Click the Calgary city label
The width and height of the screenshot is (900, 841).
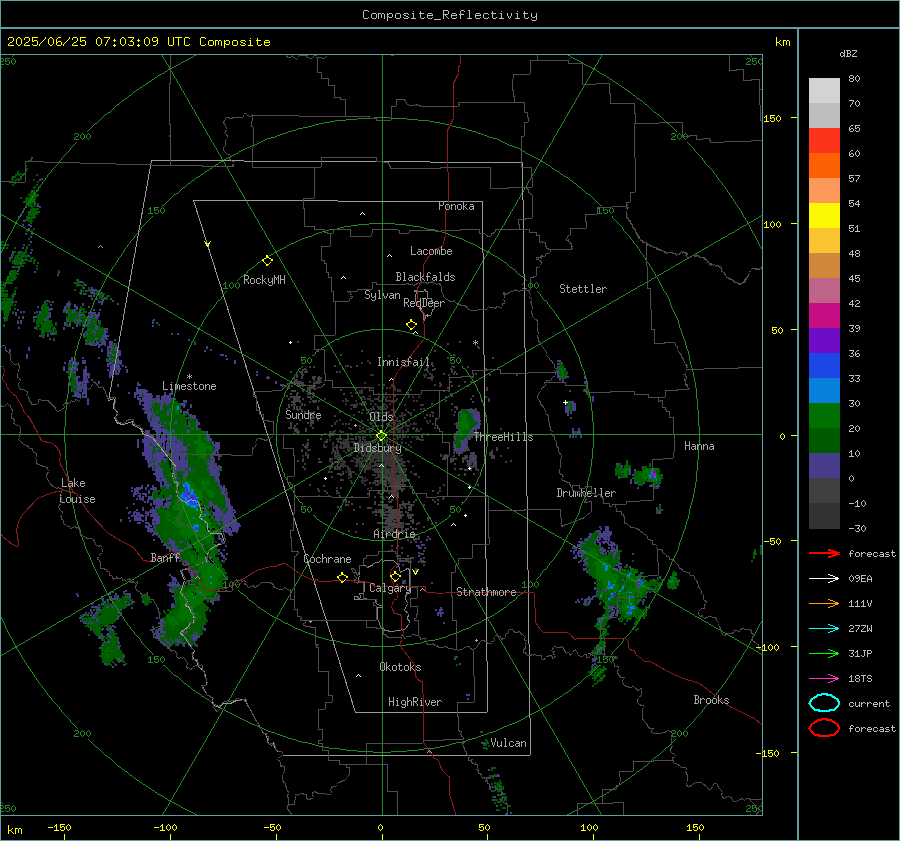[x=390, y=588]
